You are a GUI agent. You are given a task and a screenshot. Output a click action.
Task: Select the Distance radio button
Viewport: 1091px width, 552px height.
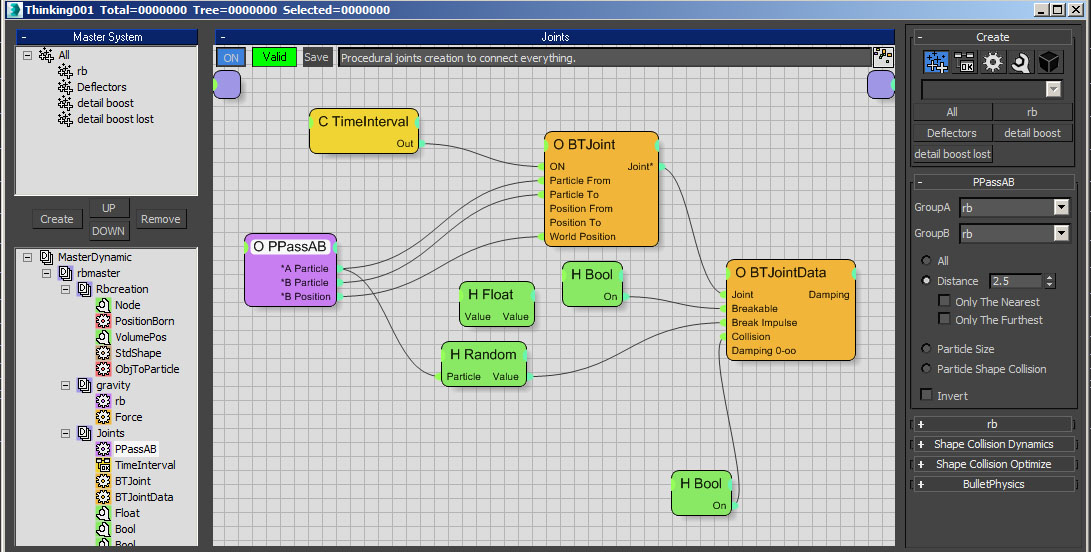coord(926,281)
